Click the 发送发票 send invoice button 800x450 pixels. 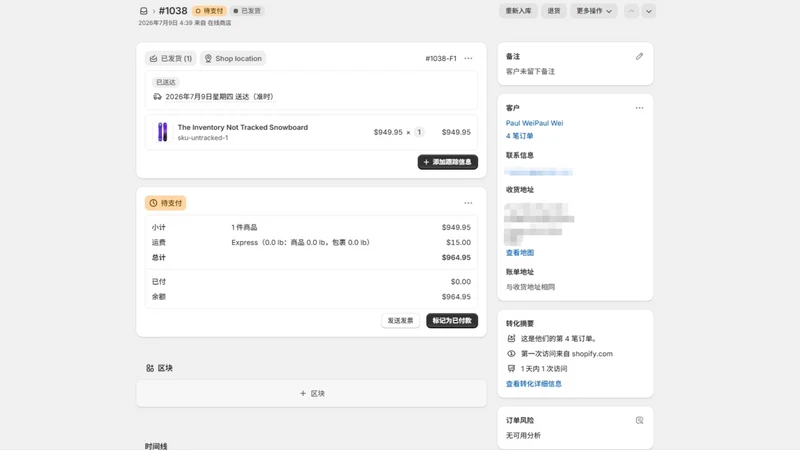(400, 320)
